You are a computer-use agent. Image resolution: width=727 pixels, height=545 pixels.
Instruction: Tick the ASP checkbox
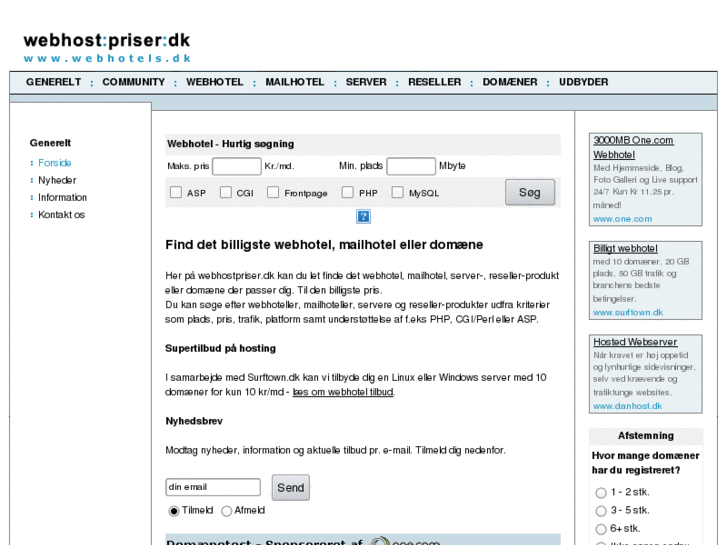(176, 192)
